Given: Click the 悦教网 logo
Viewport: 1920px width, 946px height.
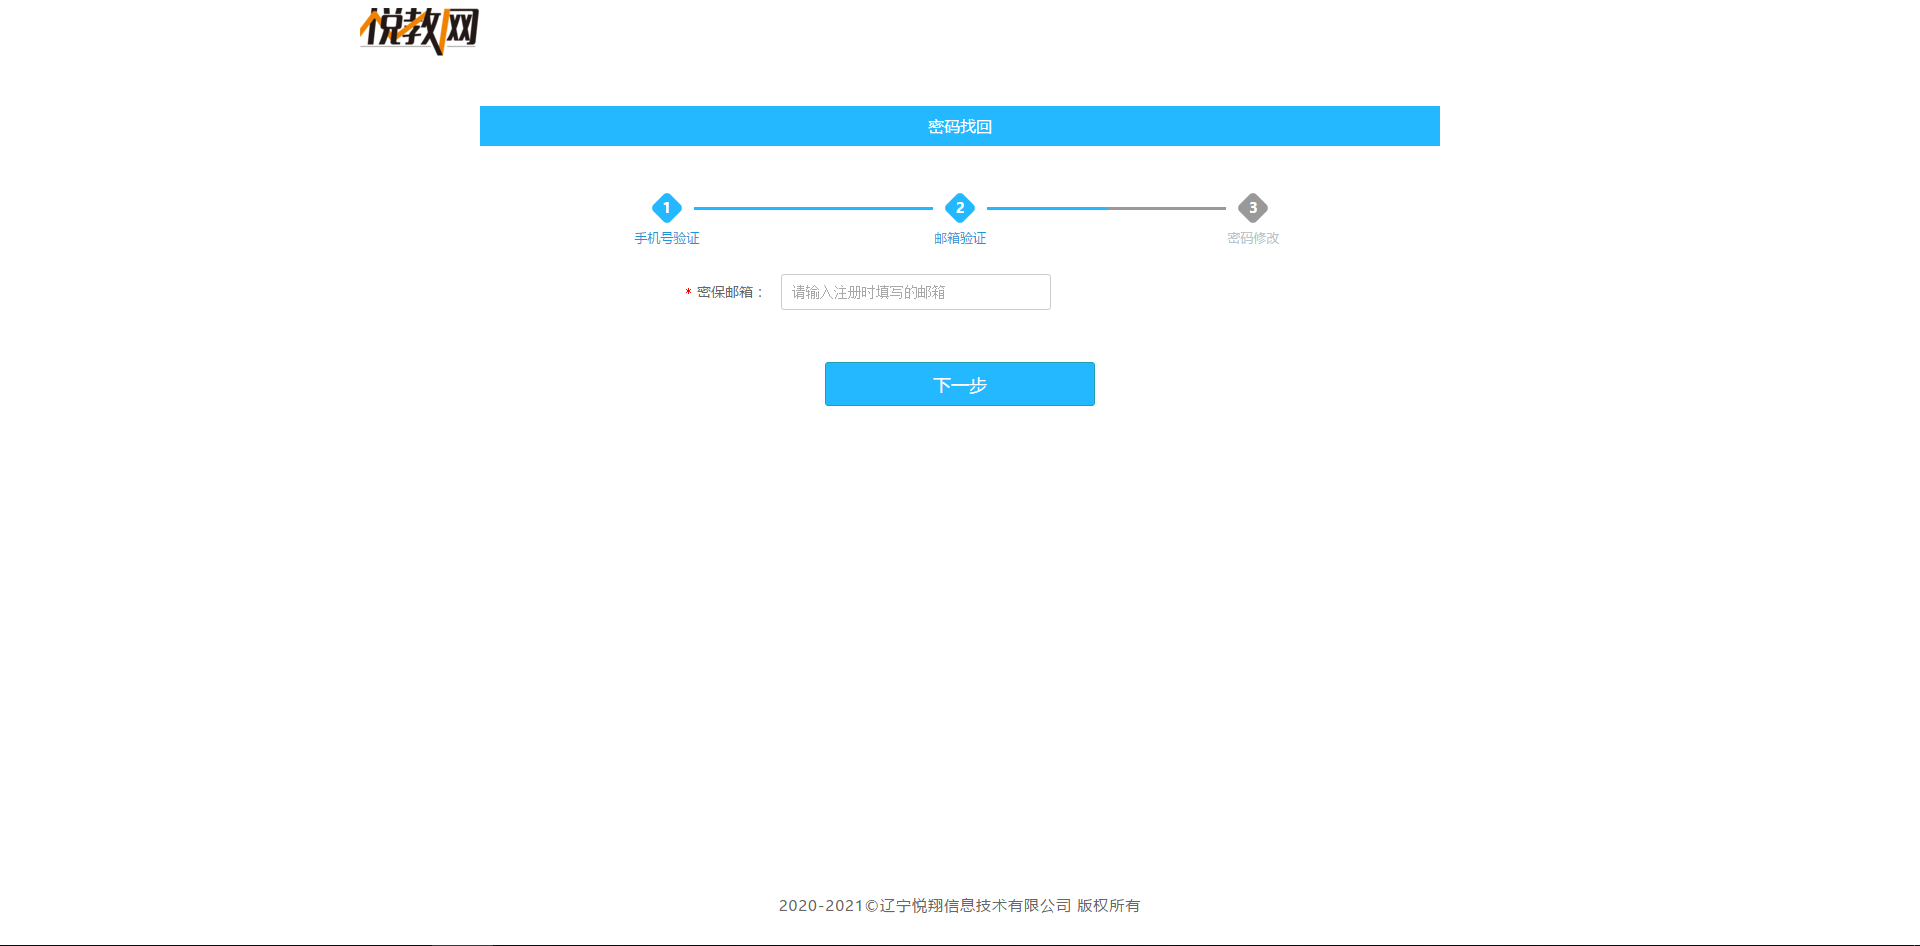Looking at the screenshot, I should pos(419,30).
